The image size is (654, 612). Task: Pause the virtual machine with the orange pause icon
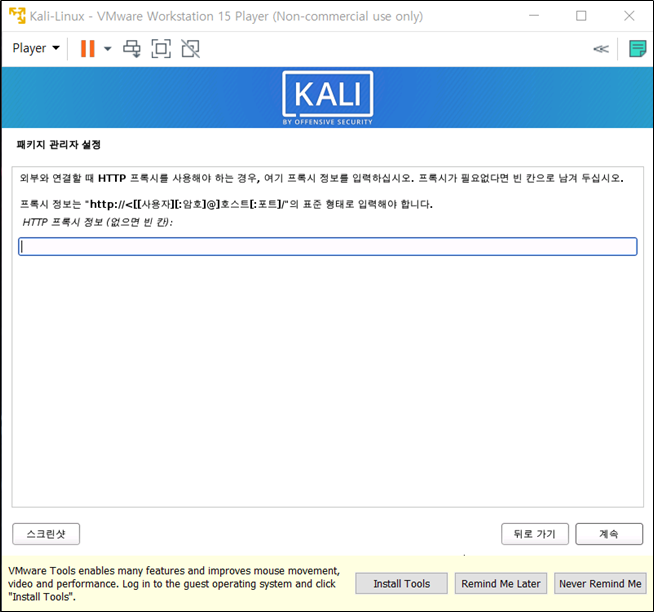tap(88, 48)
